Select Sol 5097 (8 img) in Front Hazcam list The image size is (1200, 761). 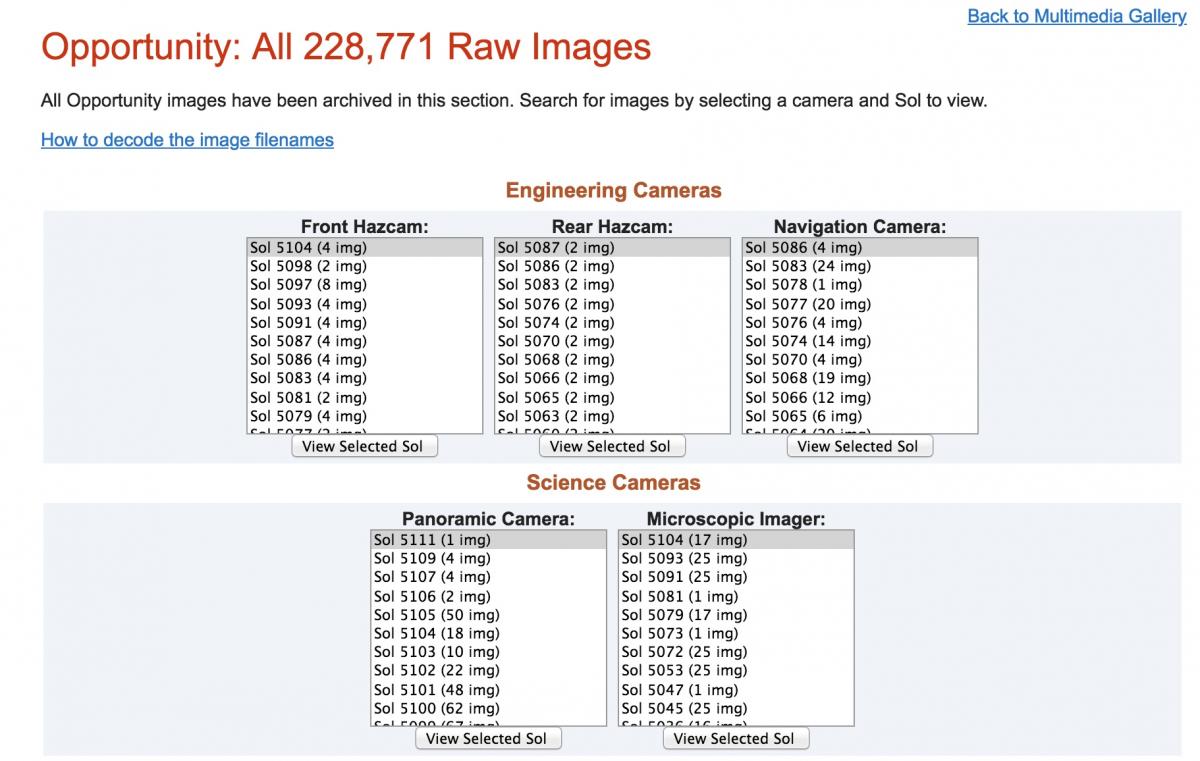(364, 285)
